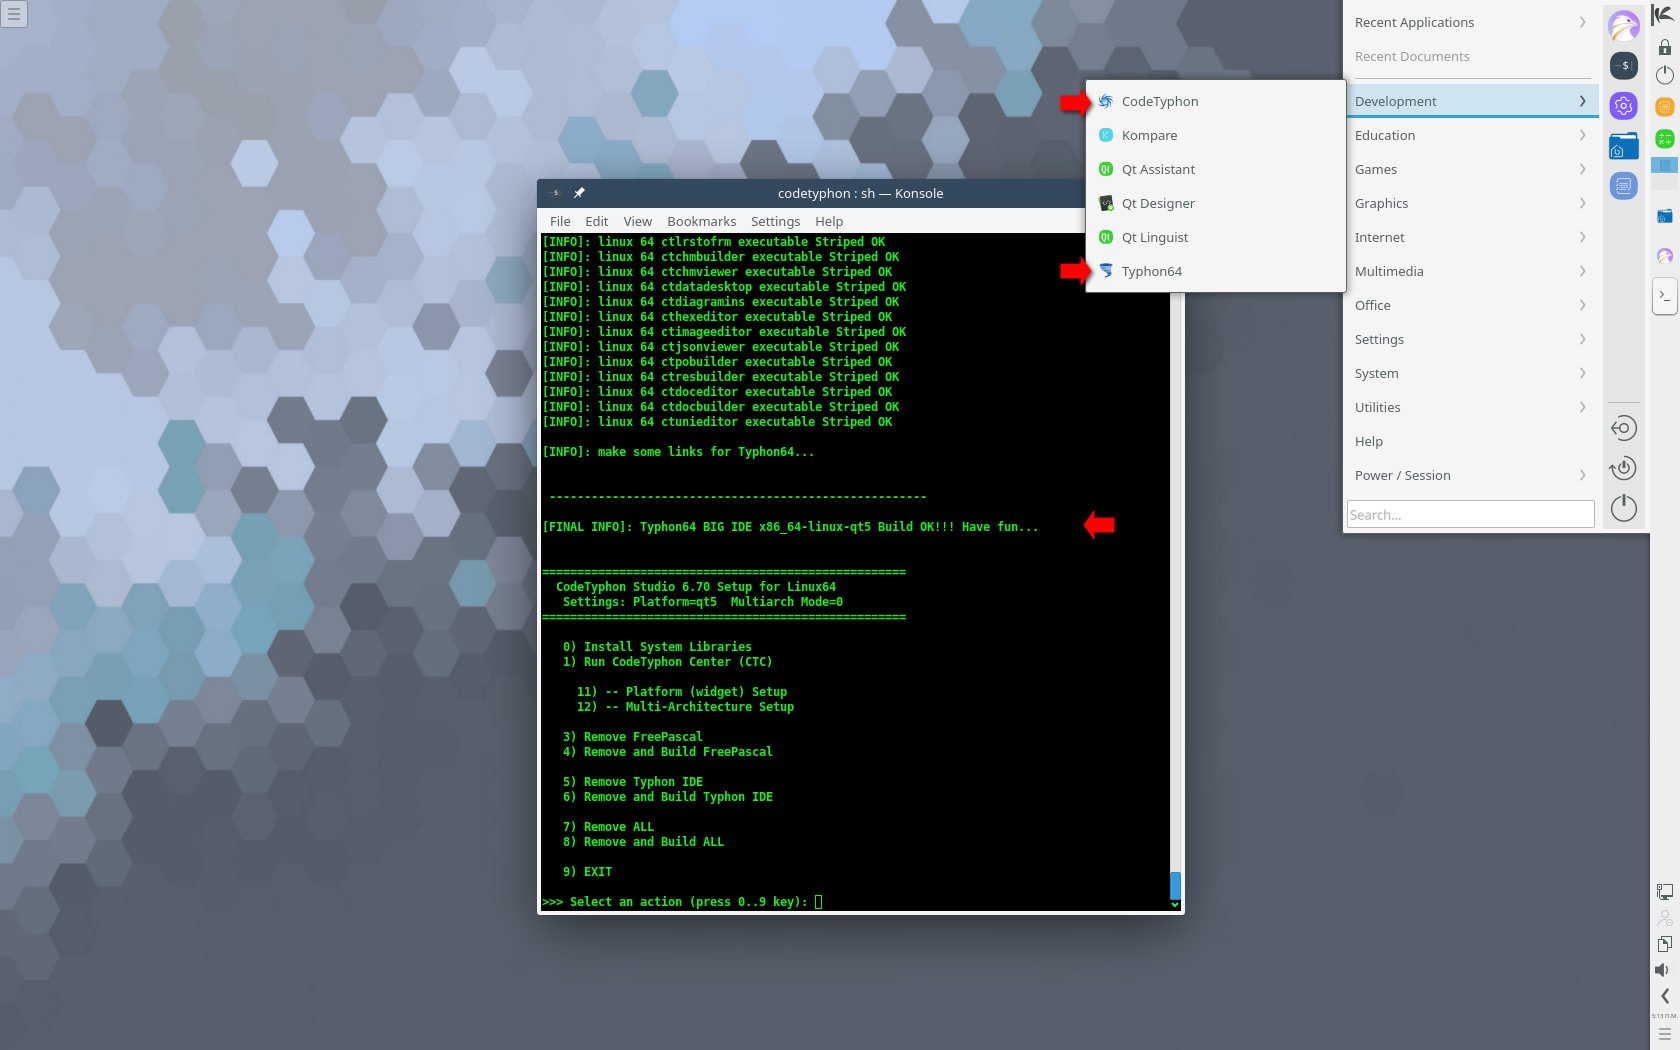The image size is (1680, 1050).
Task: Click the Konsole window menu icon in titlebar
Action: coord(555,193)
